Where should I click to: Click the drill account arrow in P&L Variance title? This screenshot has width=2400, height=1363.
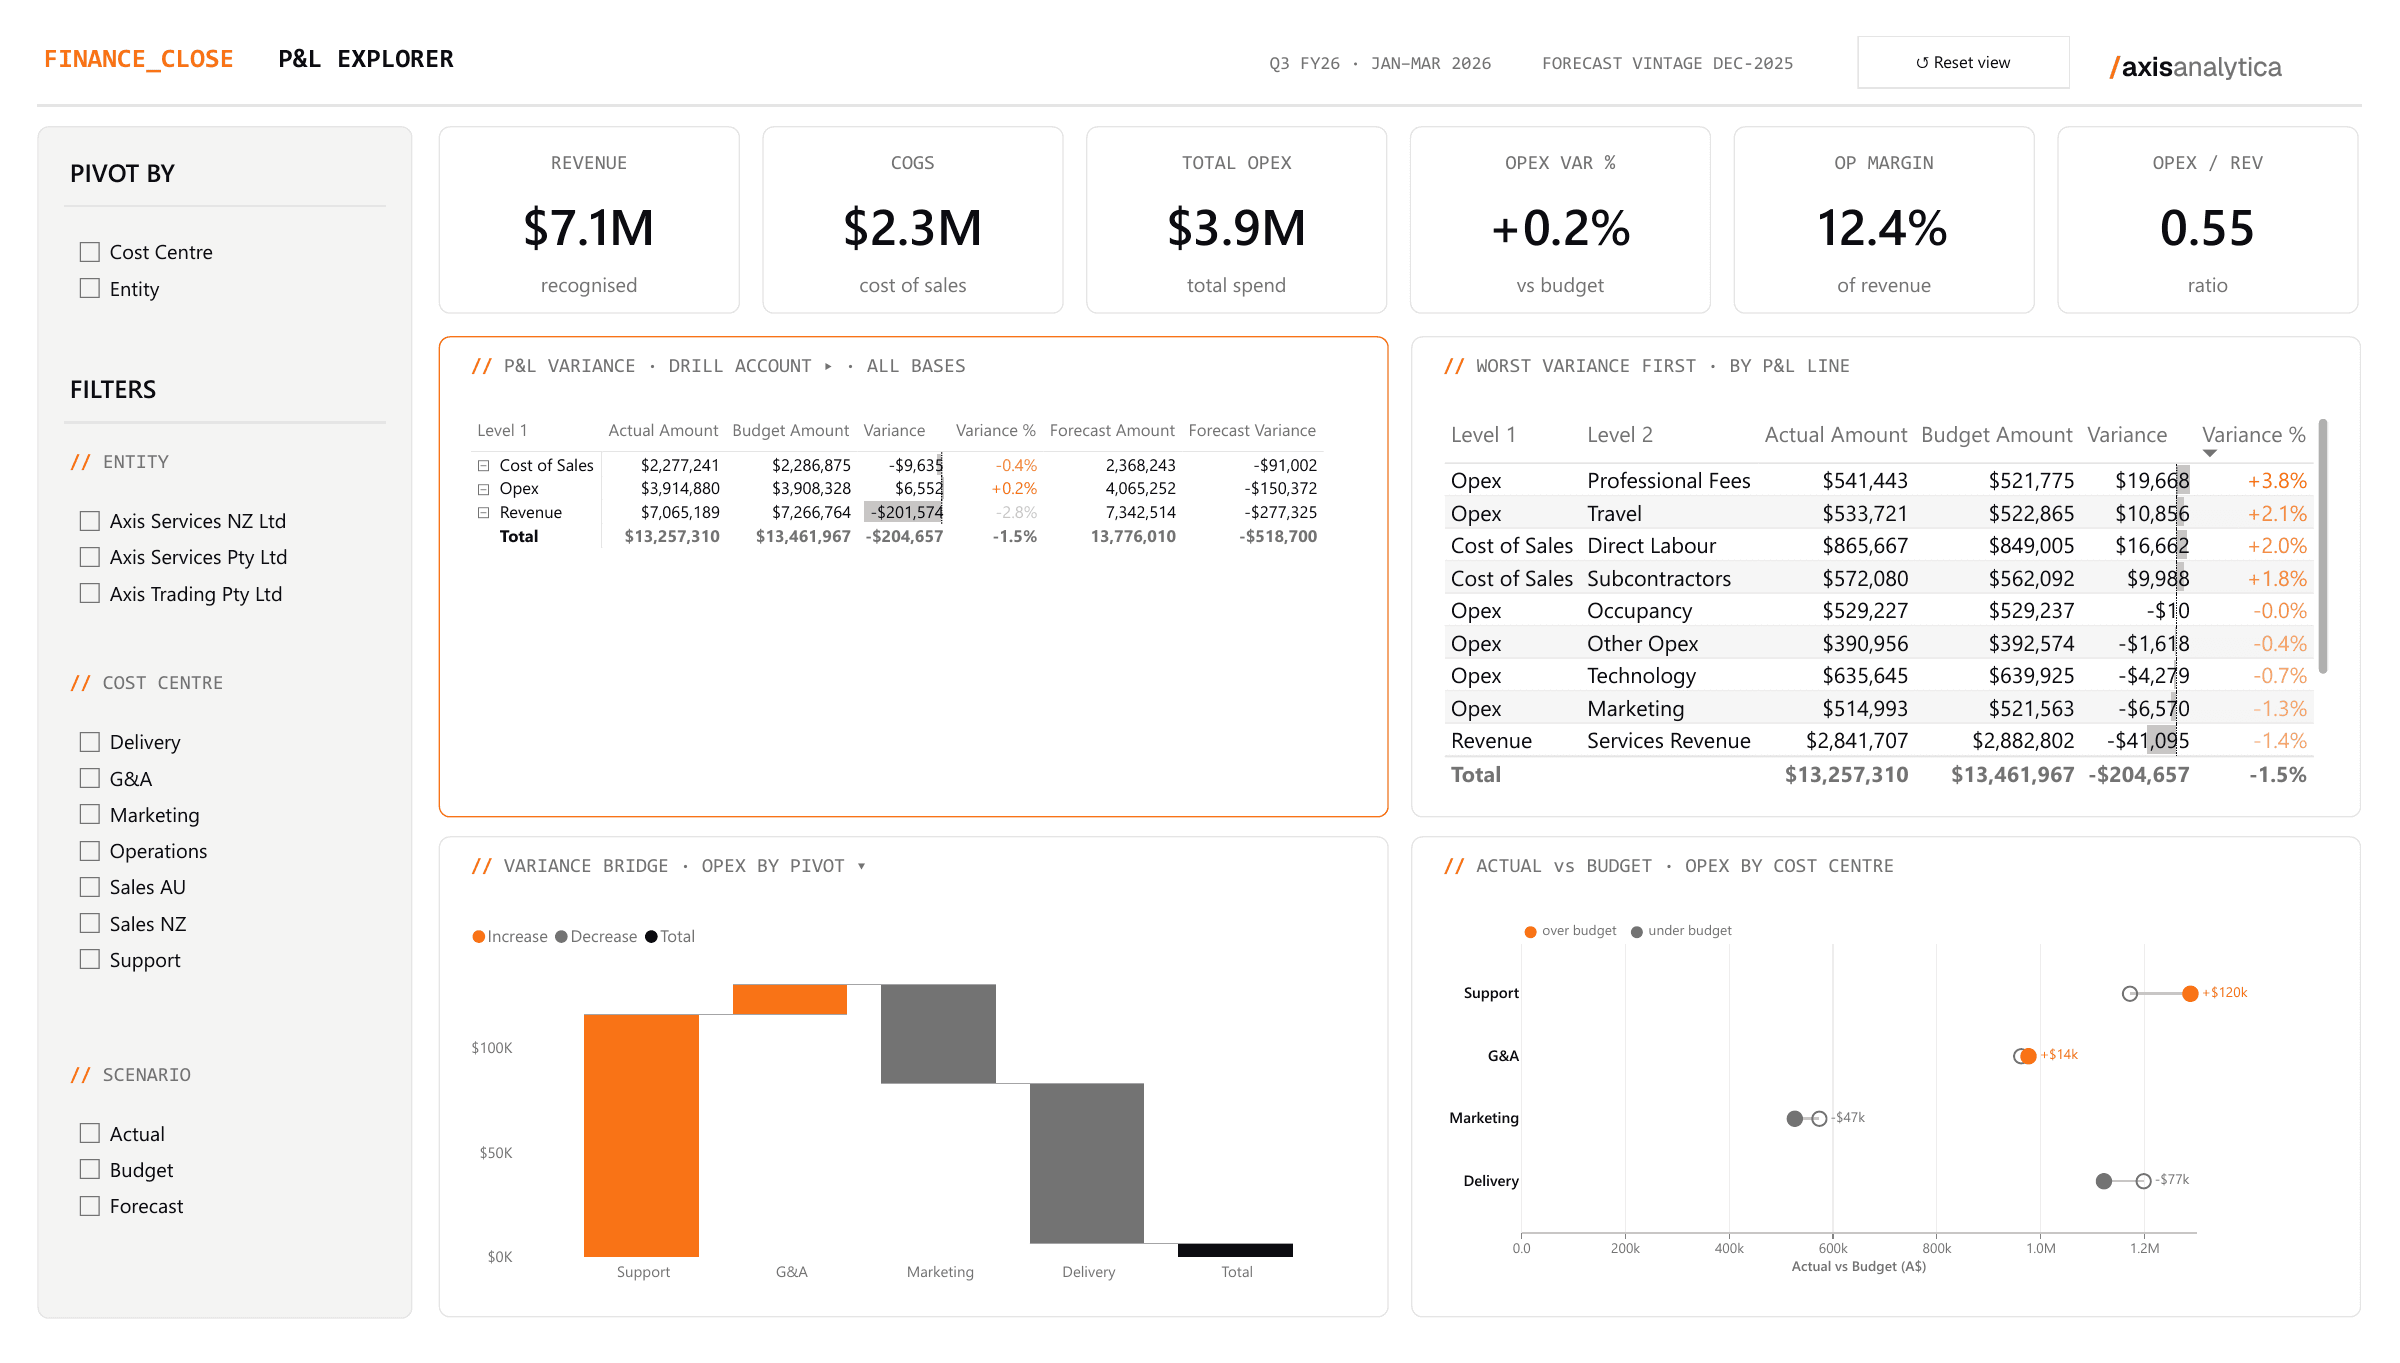(x=828, y=367)
